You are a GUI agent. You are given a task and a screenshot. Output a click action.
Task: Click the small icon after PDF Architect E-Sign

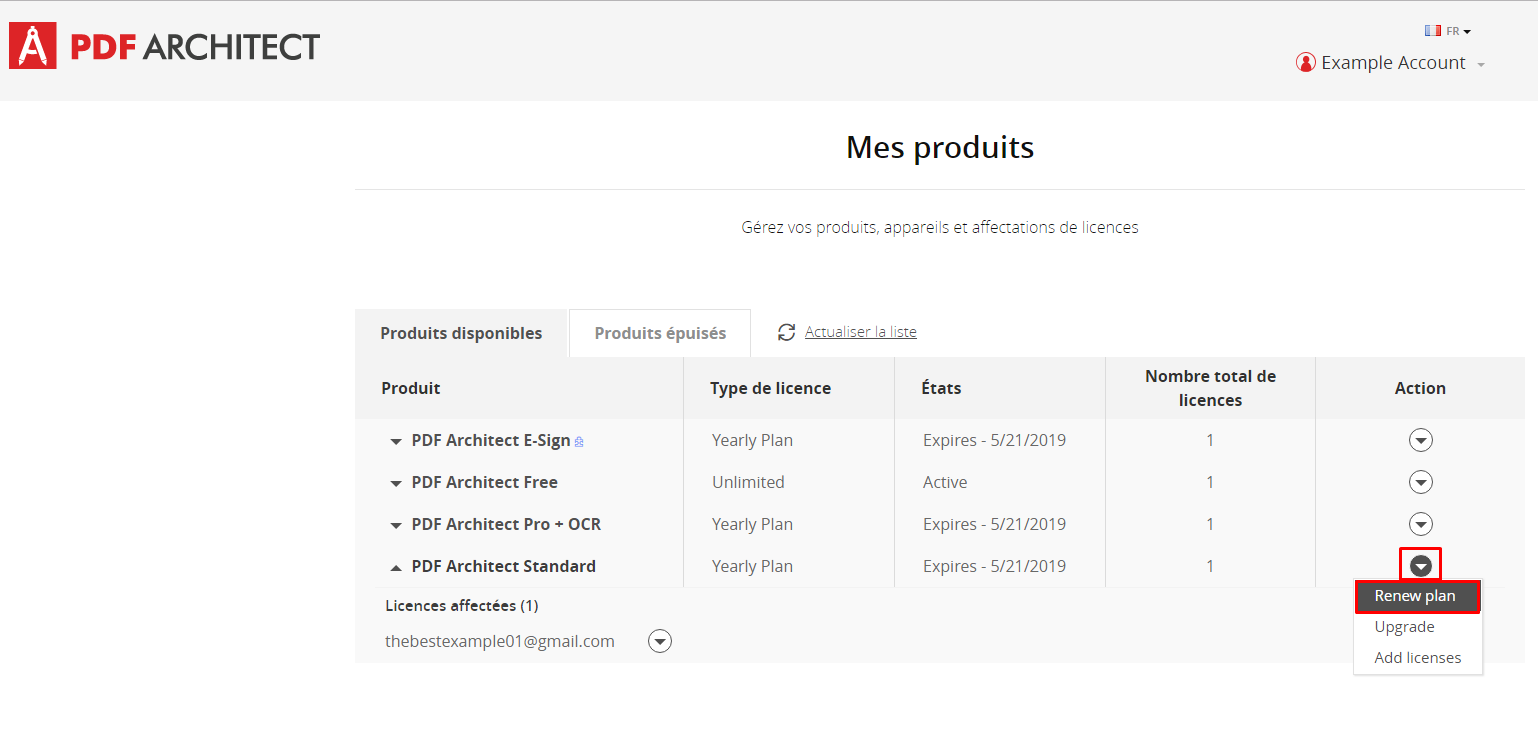click(579, 441)
